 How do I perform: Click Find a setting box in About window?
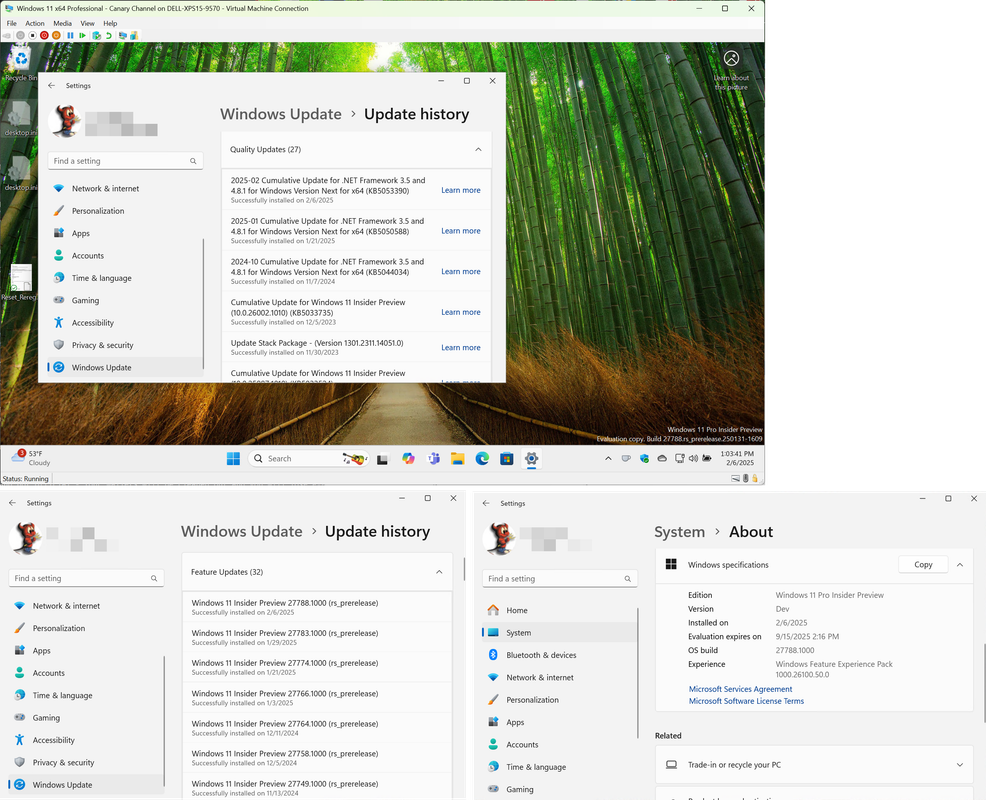tap(560, 579)
